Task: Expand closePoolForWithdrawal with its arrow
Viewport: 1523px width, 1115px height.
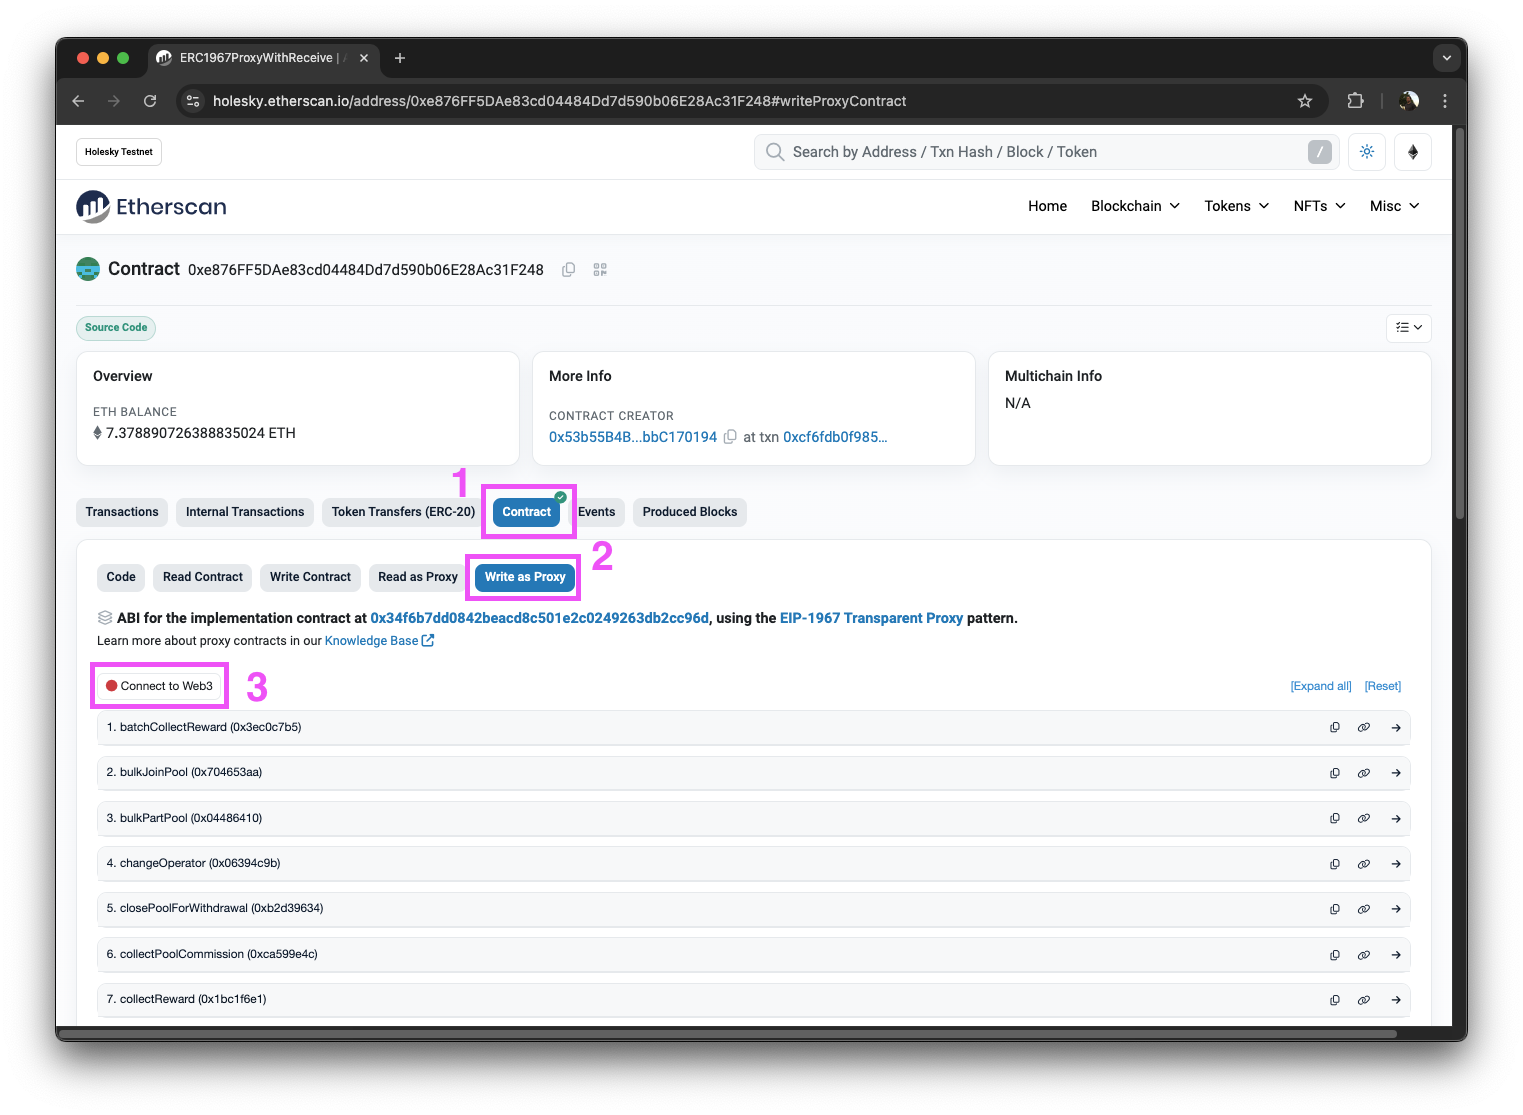Action: 1396,909
